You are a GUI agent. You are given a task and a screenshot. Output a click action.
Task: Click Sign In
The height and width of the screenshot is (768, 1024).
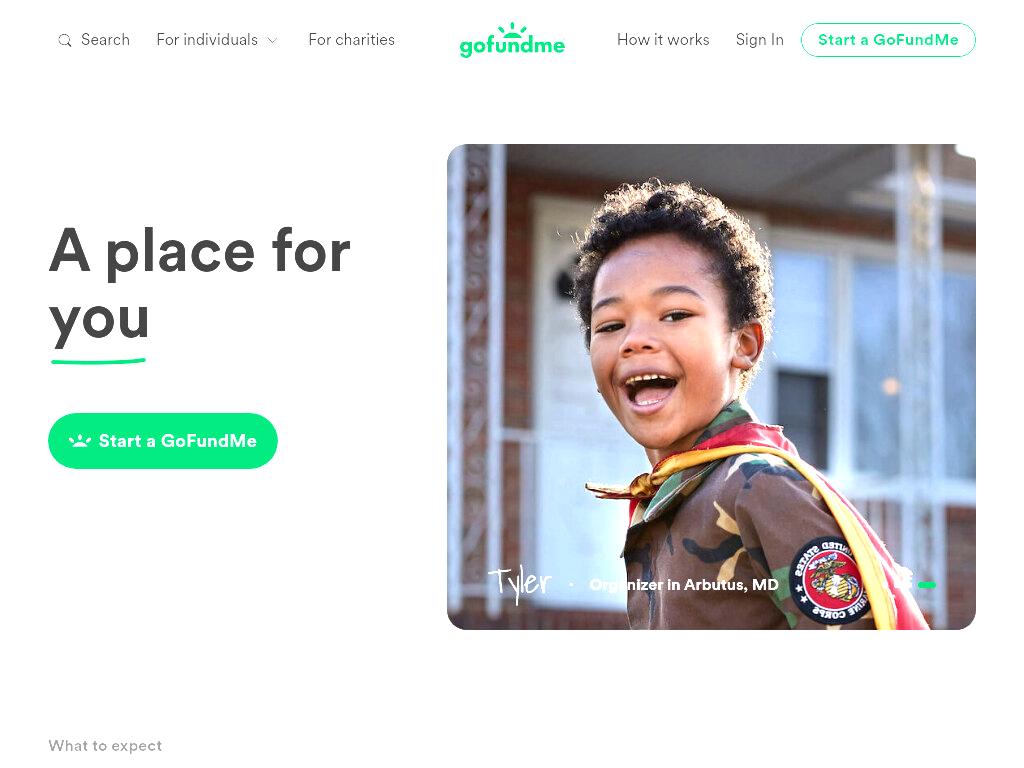[x=760, y=40]
